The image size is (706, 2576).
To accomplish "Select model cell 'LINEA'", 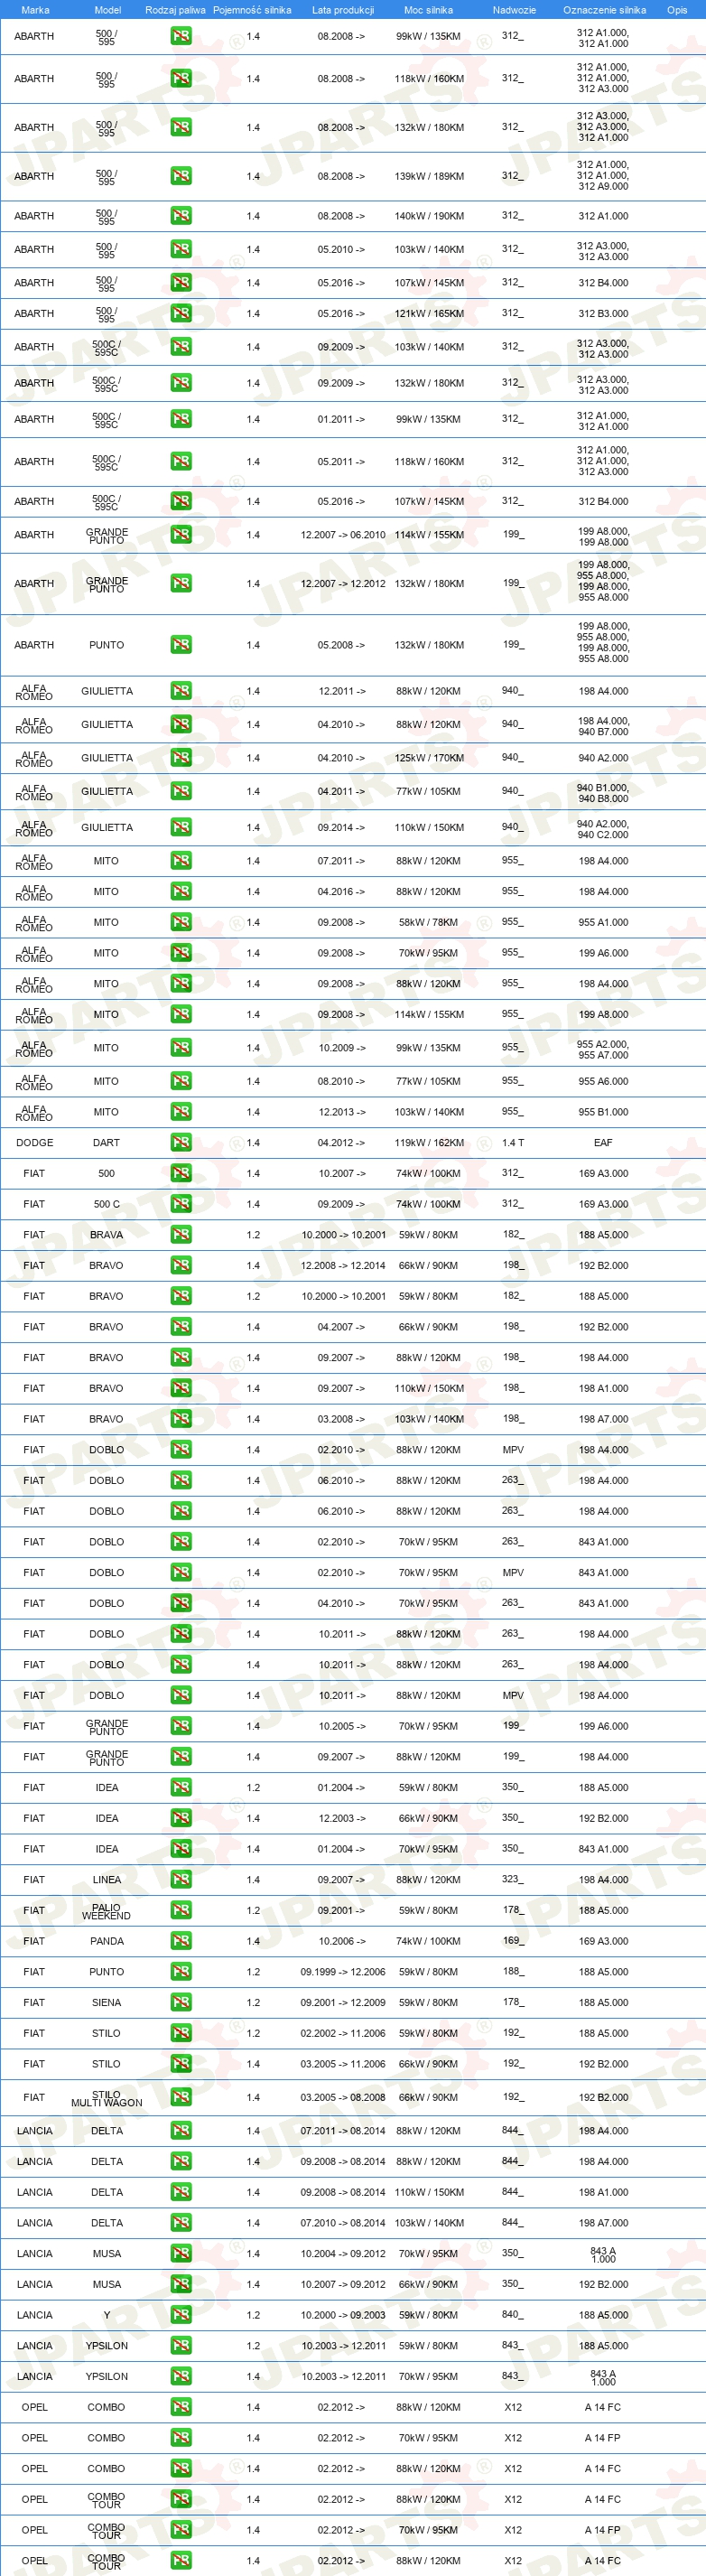I will [107, 1880].
